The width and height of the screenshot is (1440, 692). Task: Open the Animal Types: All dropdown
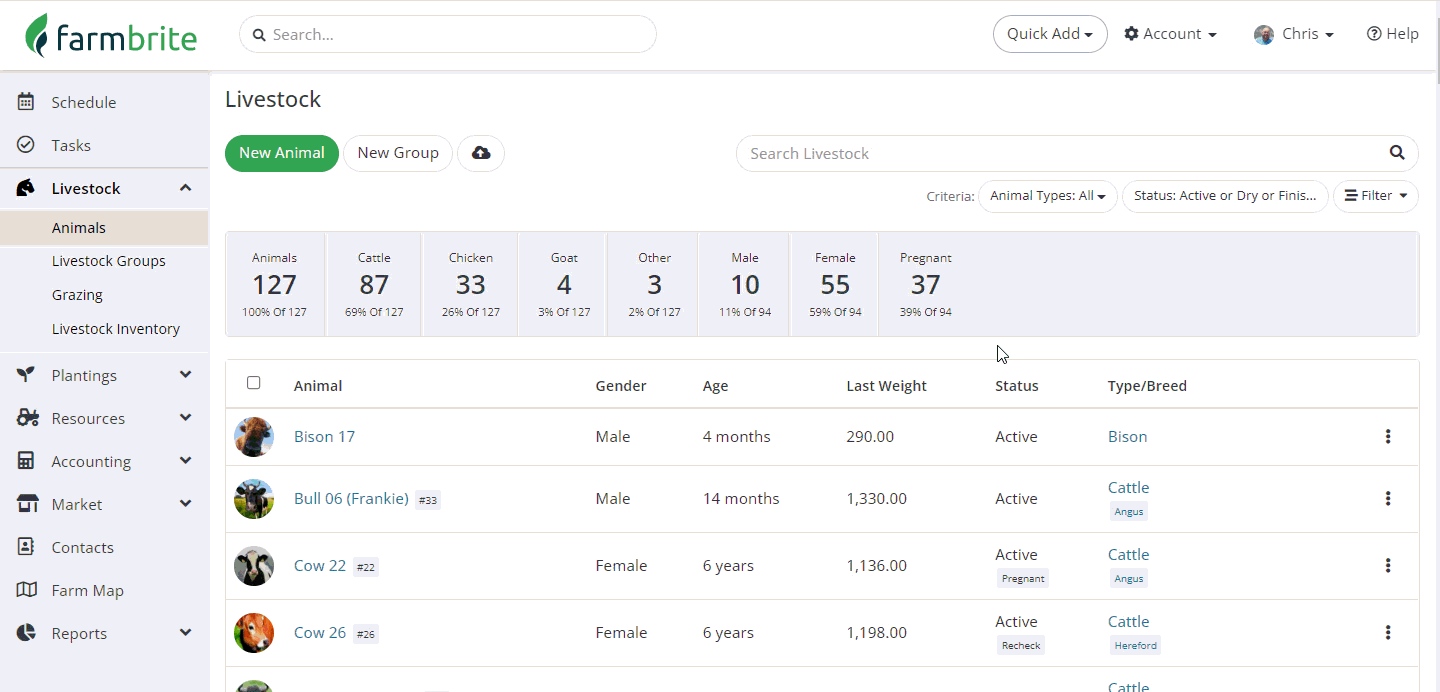coord(1048,196)
